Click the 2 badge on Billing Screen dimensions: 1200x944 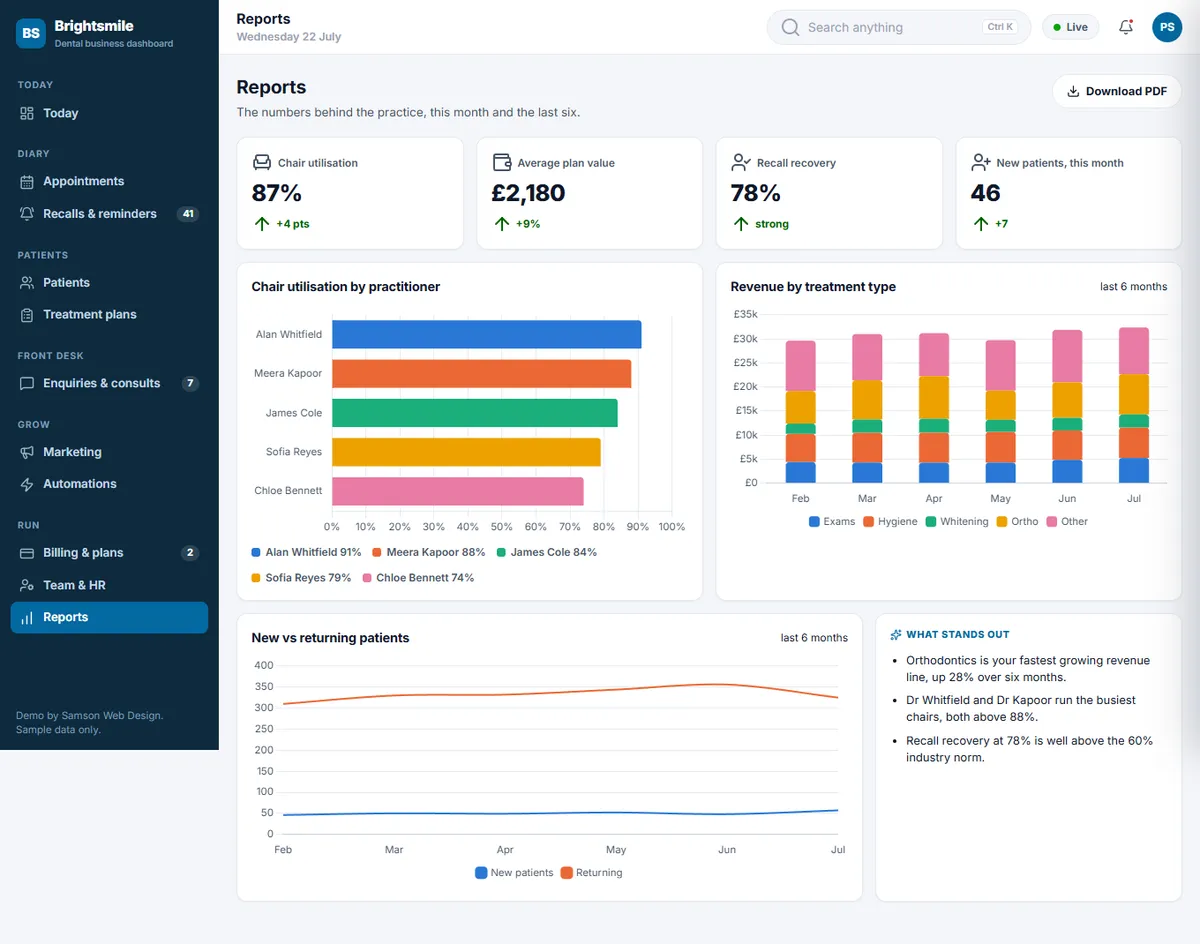click(190, 553)
